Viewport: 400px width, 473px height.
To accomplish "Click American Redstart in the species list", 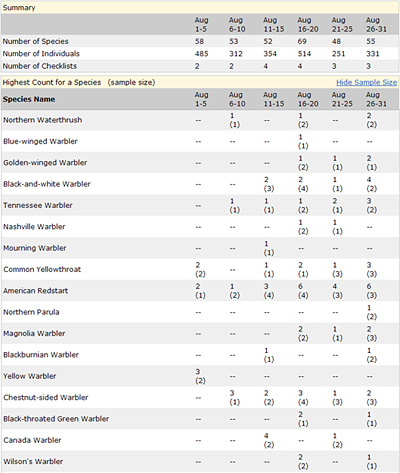I will pyautogui.click(x=35, y=291).
